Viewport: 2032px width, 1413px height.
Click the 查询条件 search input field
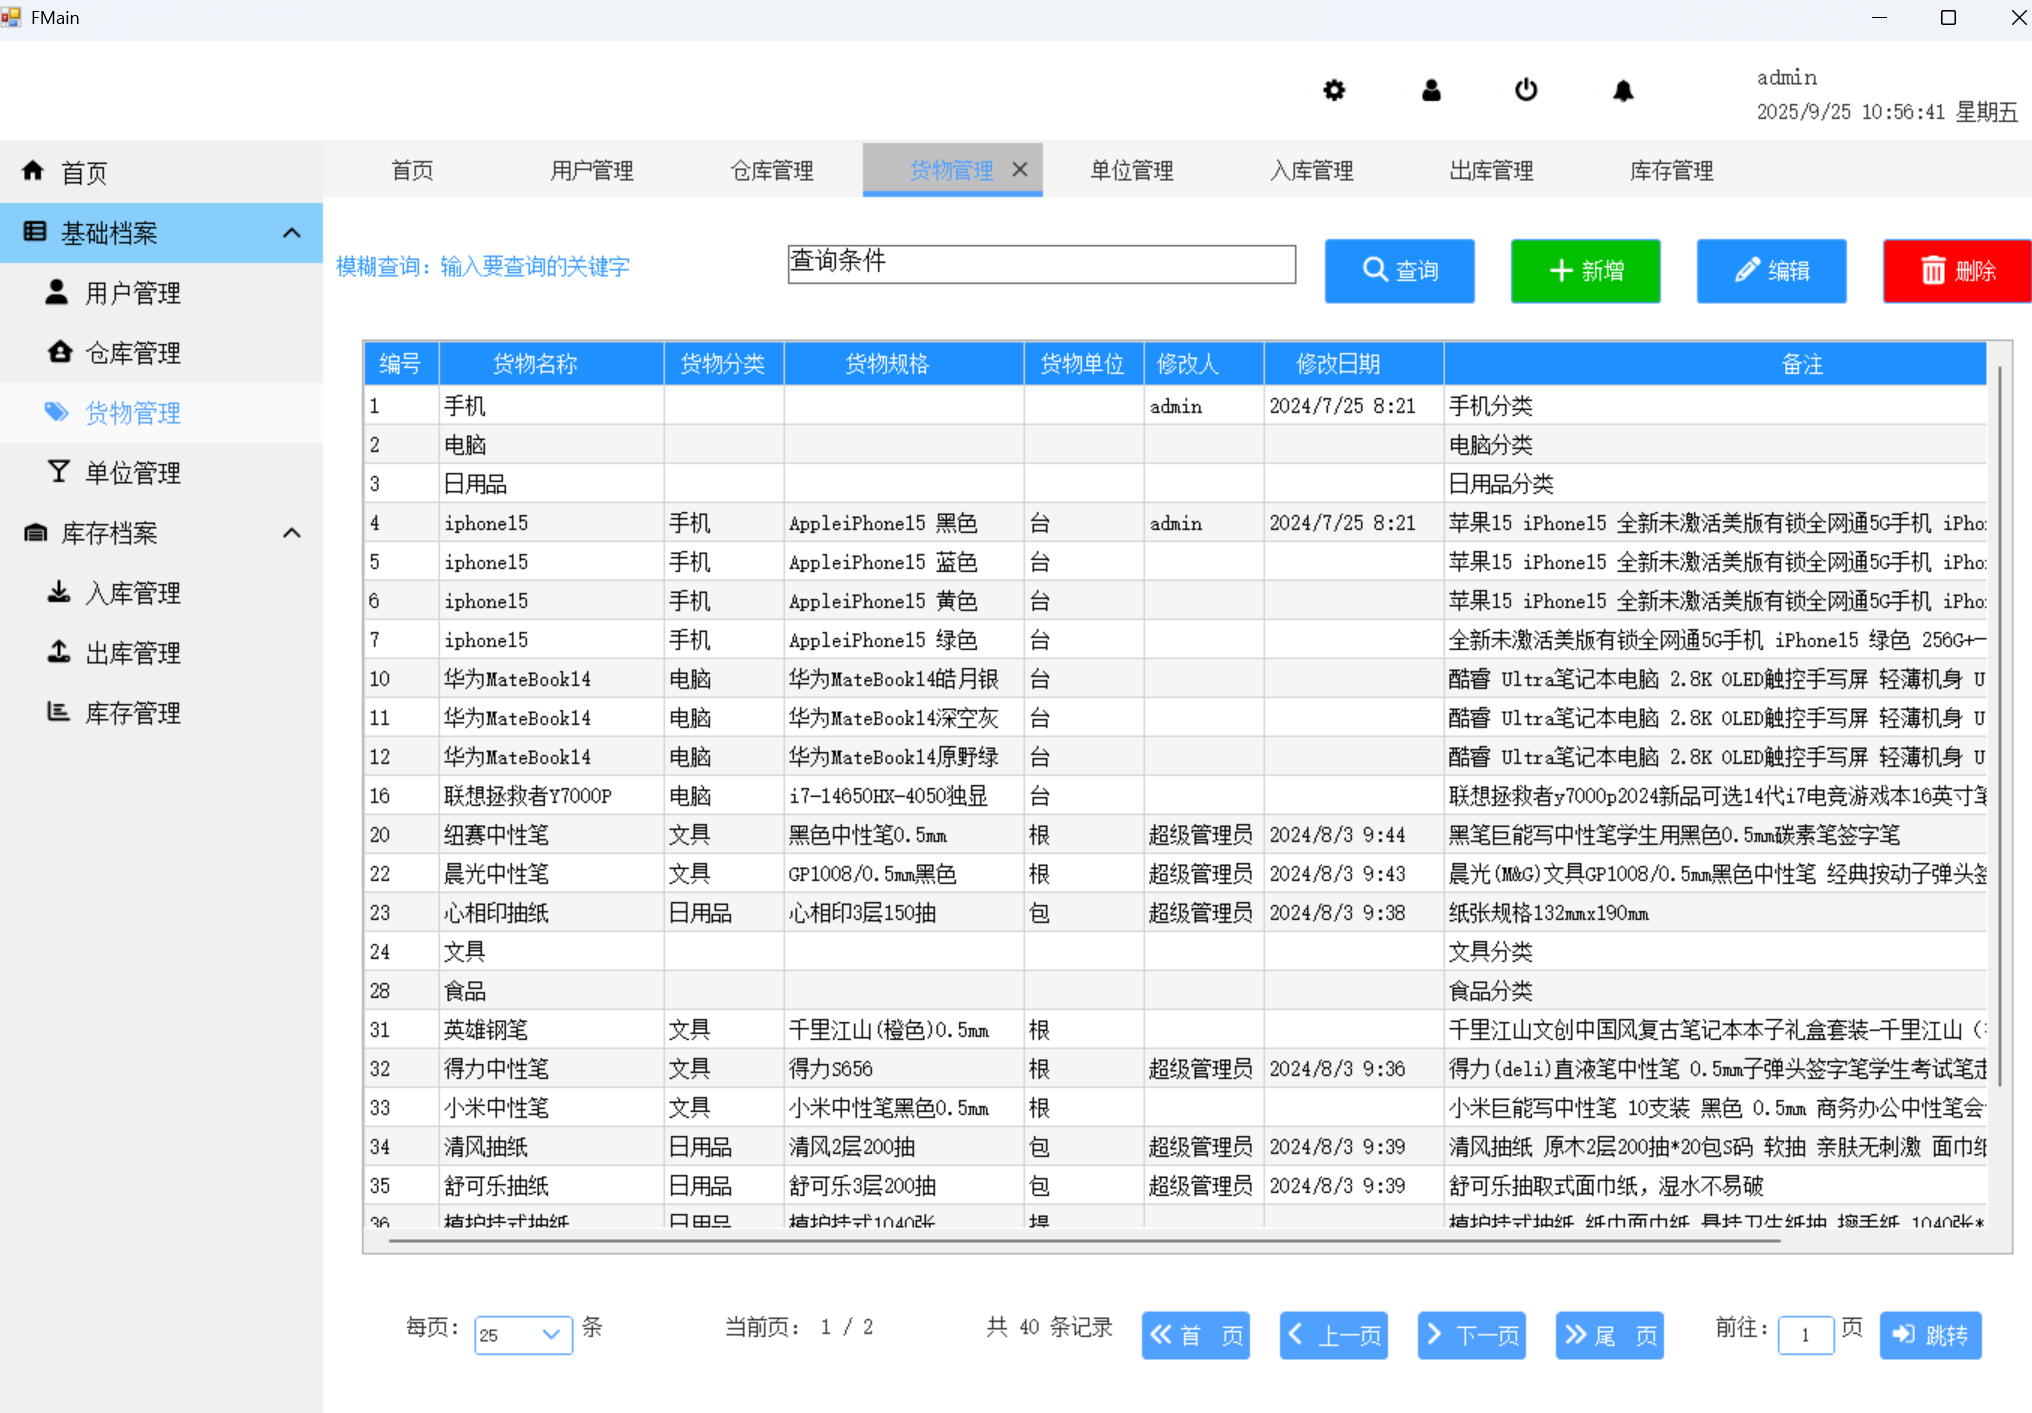point(1041,264)
